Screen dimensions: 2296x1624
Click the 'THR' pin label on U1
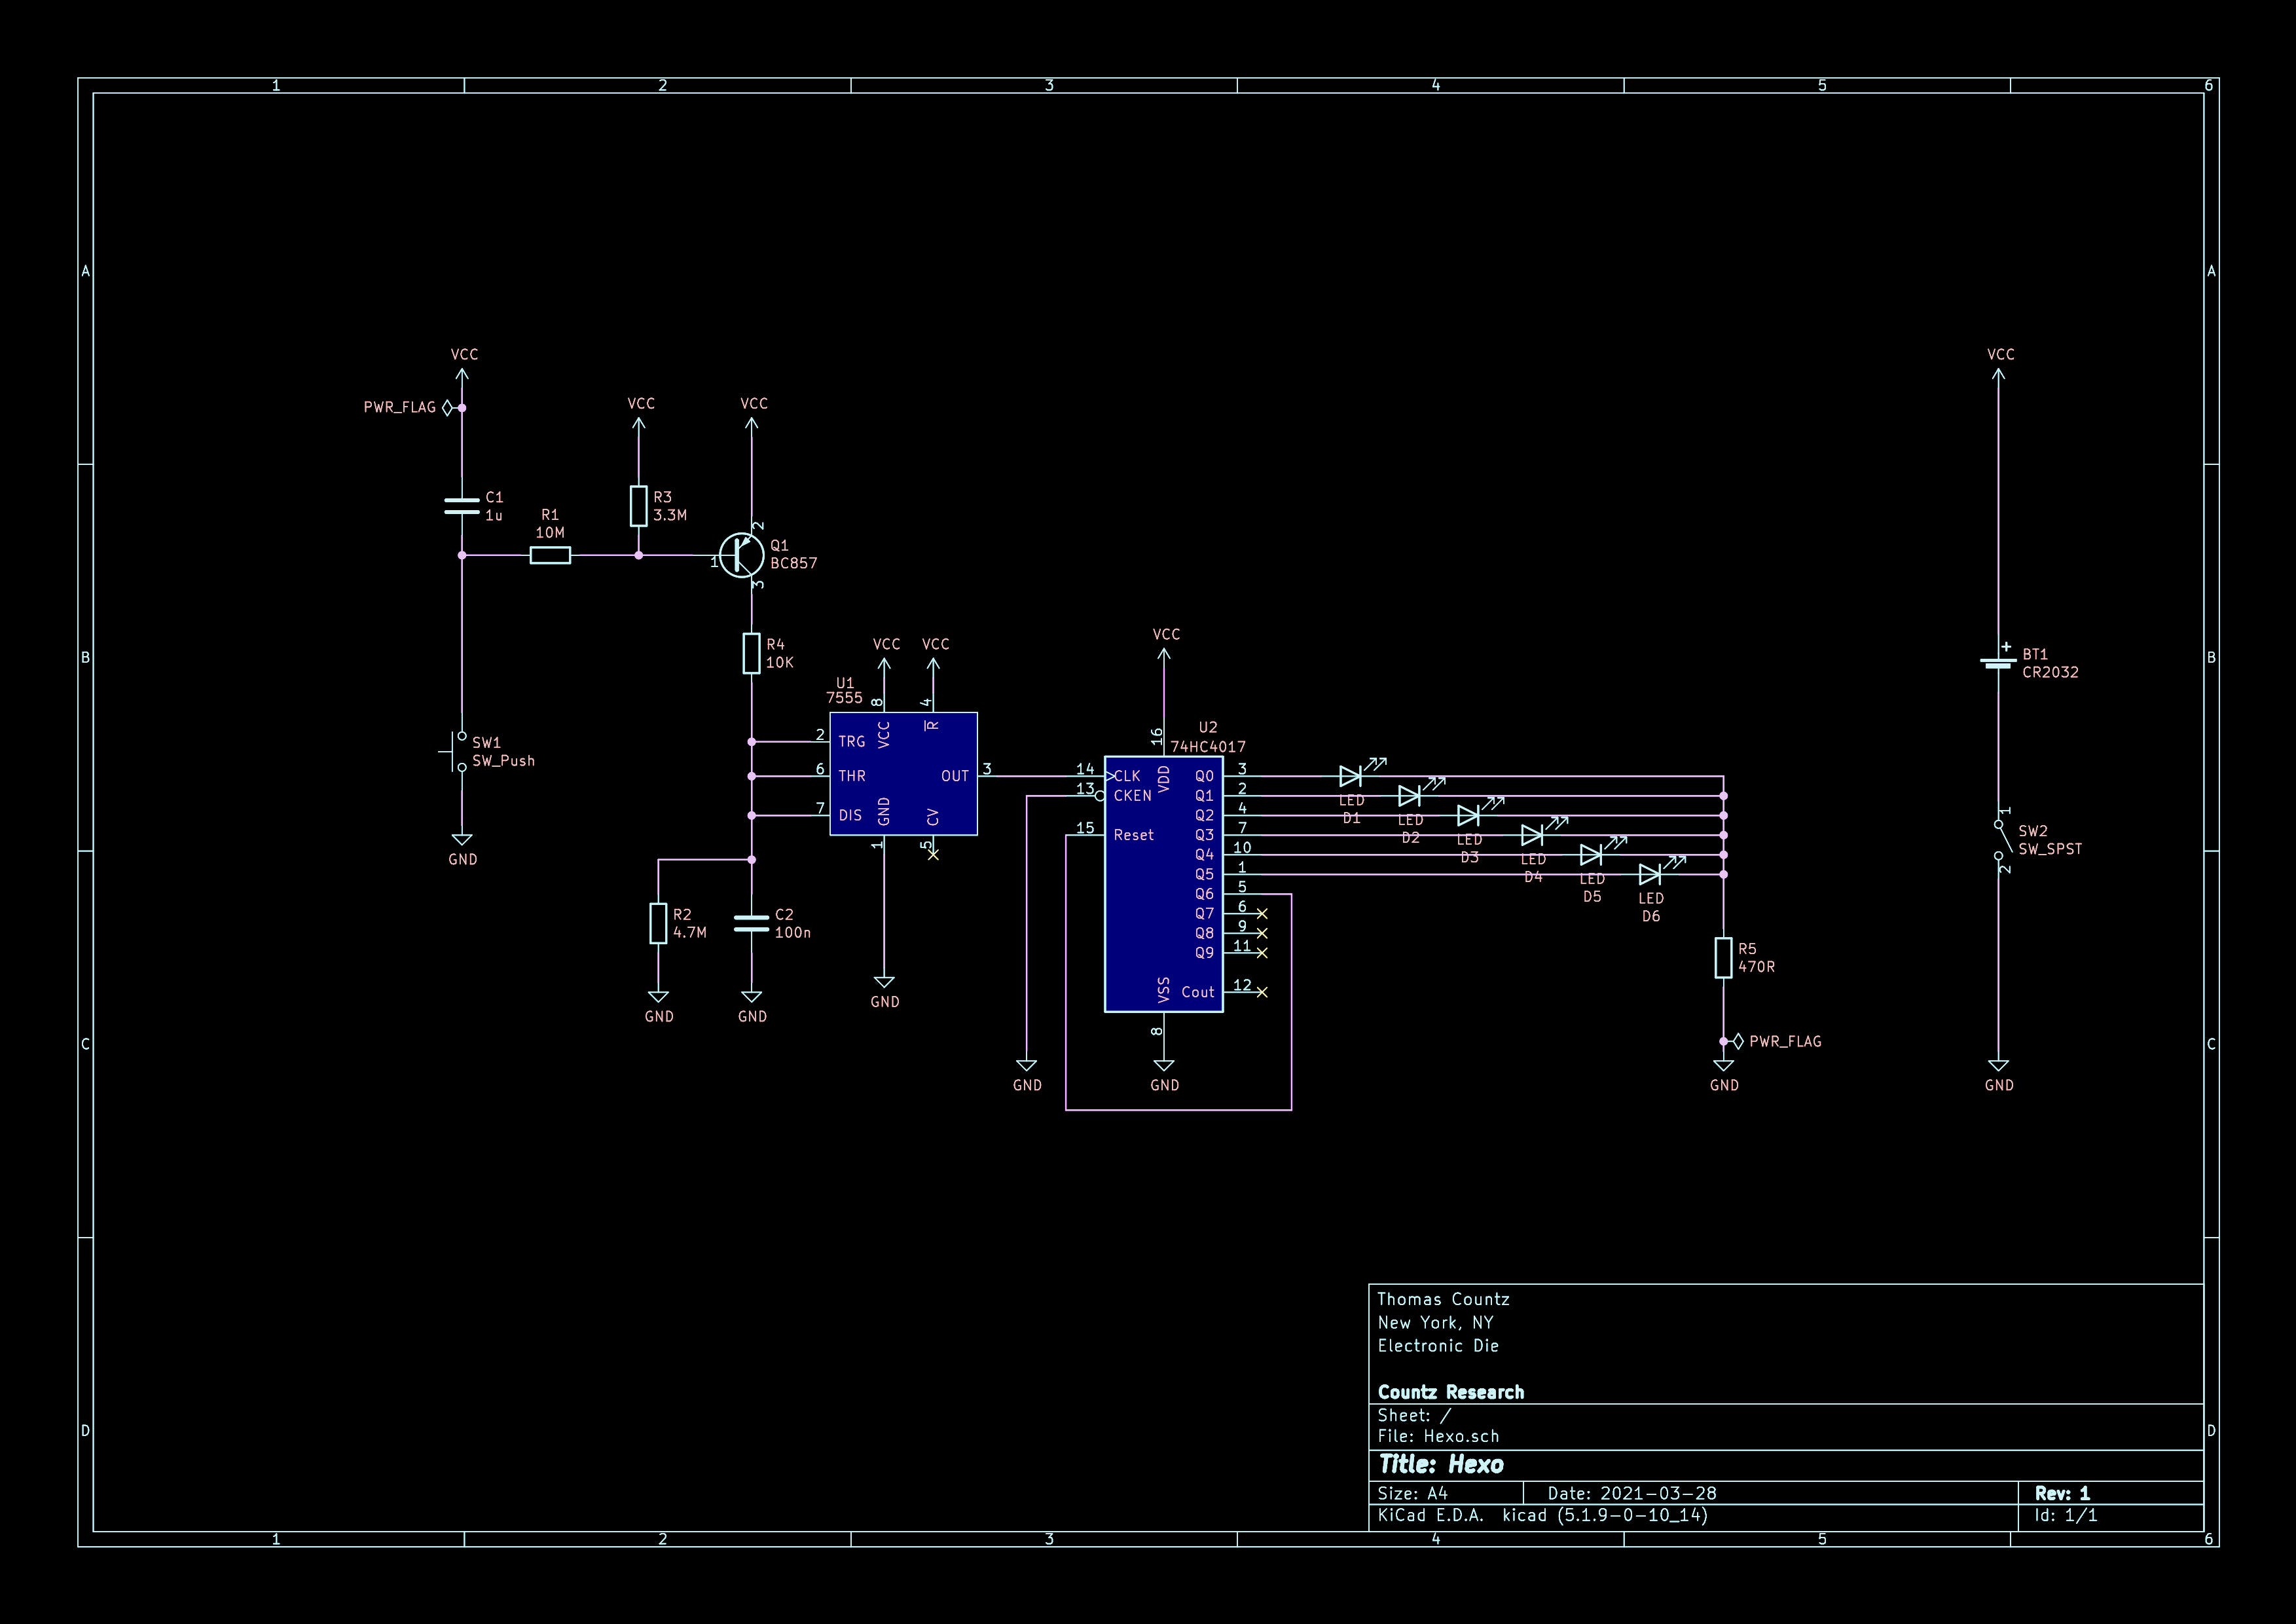click(852, 776)
